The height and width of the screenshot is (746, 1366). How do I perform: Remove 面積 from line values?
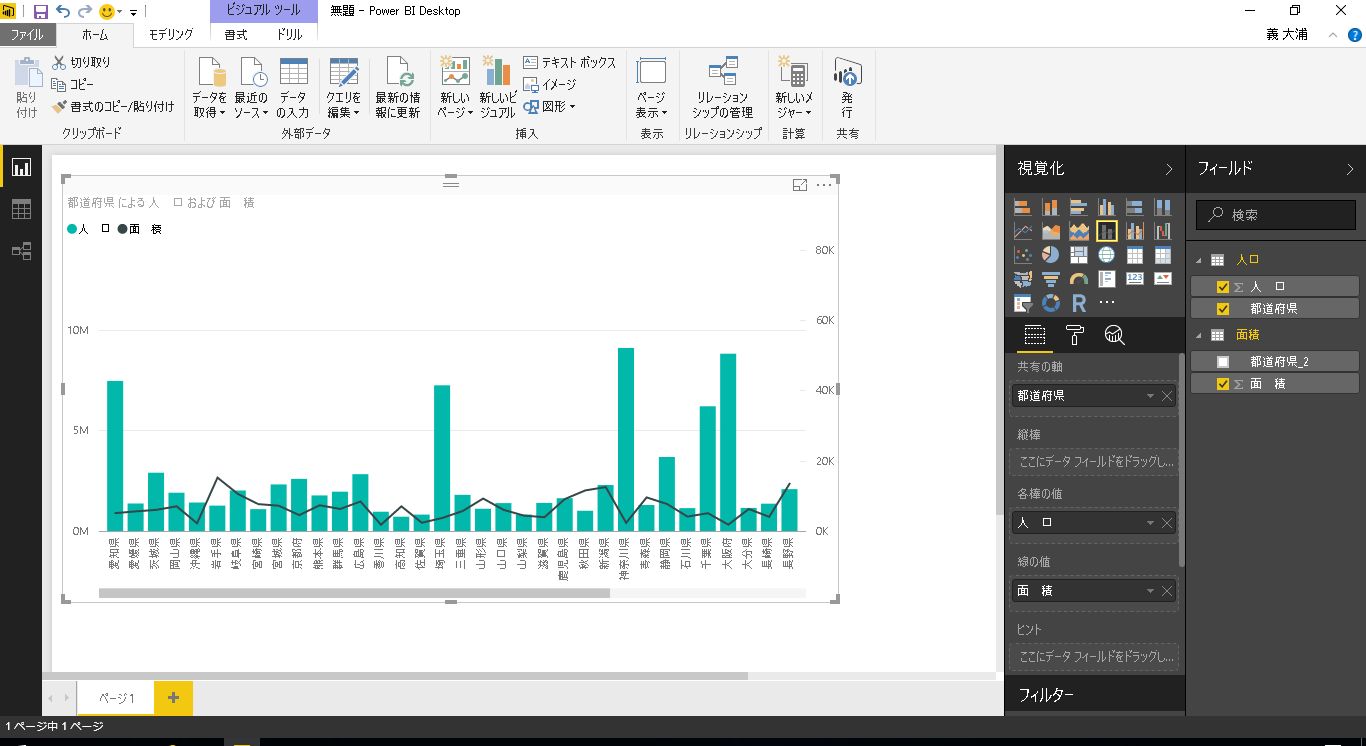(x=1167, y=591)
